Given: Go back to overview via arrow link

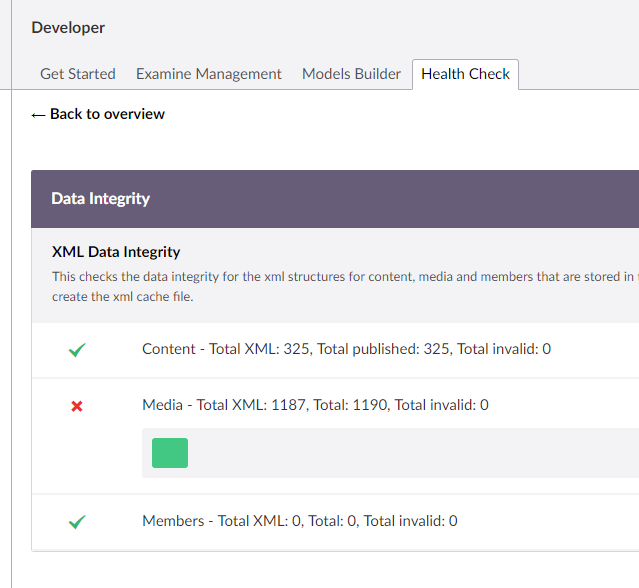Looking at the screenshot, I should click(x=98, y=114).
